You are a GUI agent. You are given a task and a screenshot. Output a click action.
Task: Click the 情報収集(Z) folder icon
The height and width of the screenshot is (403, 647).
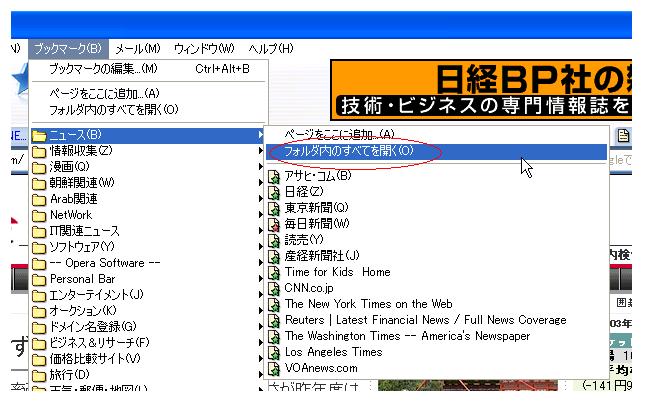point(39,152)
